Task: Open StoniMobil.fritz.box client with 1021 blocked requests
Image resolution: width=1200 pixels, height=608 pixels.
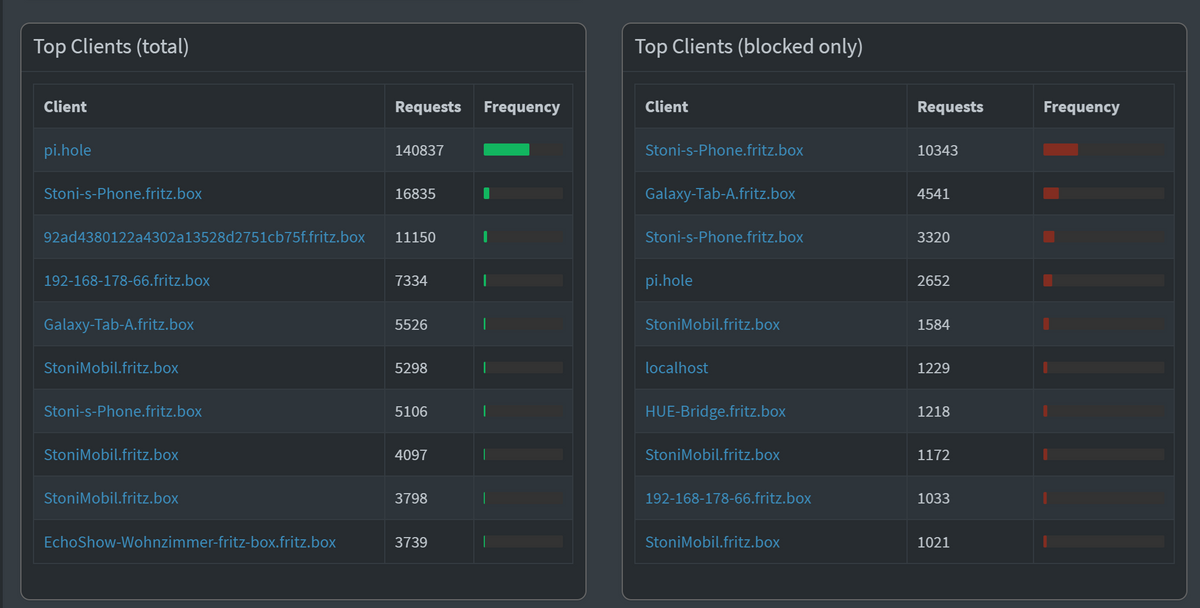Action: click(x=712, y=542)
